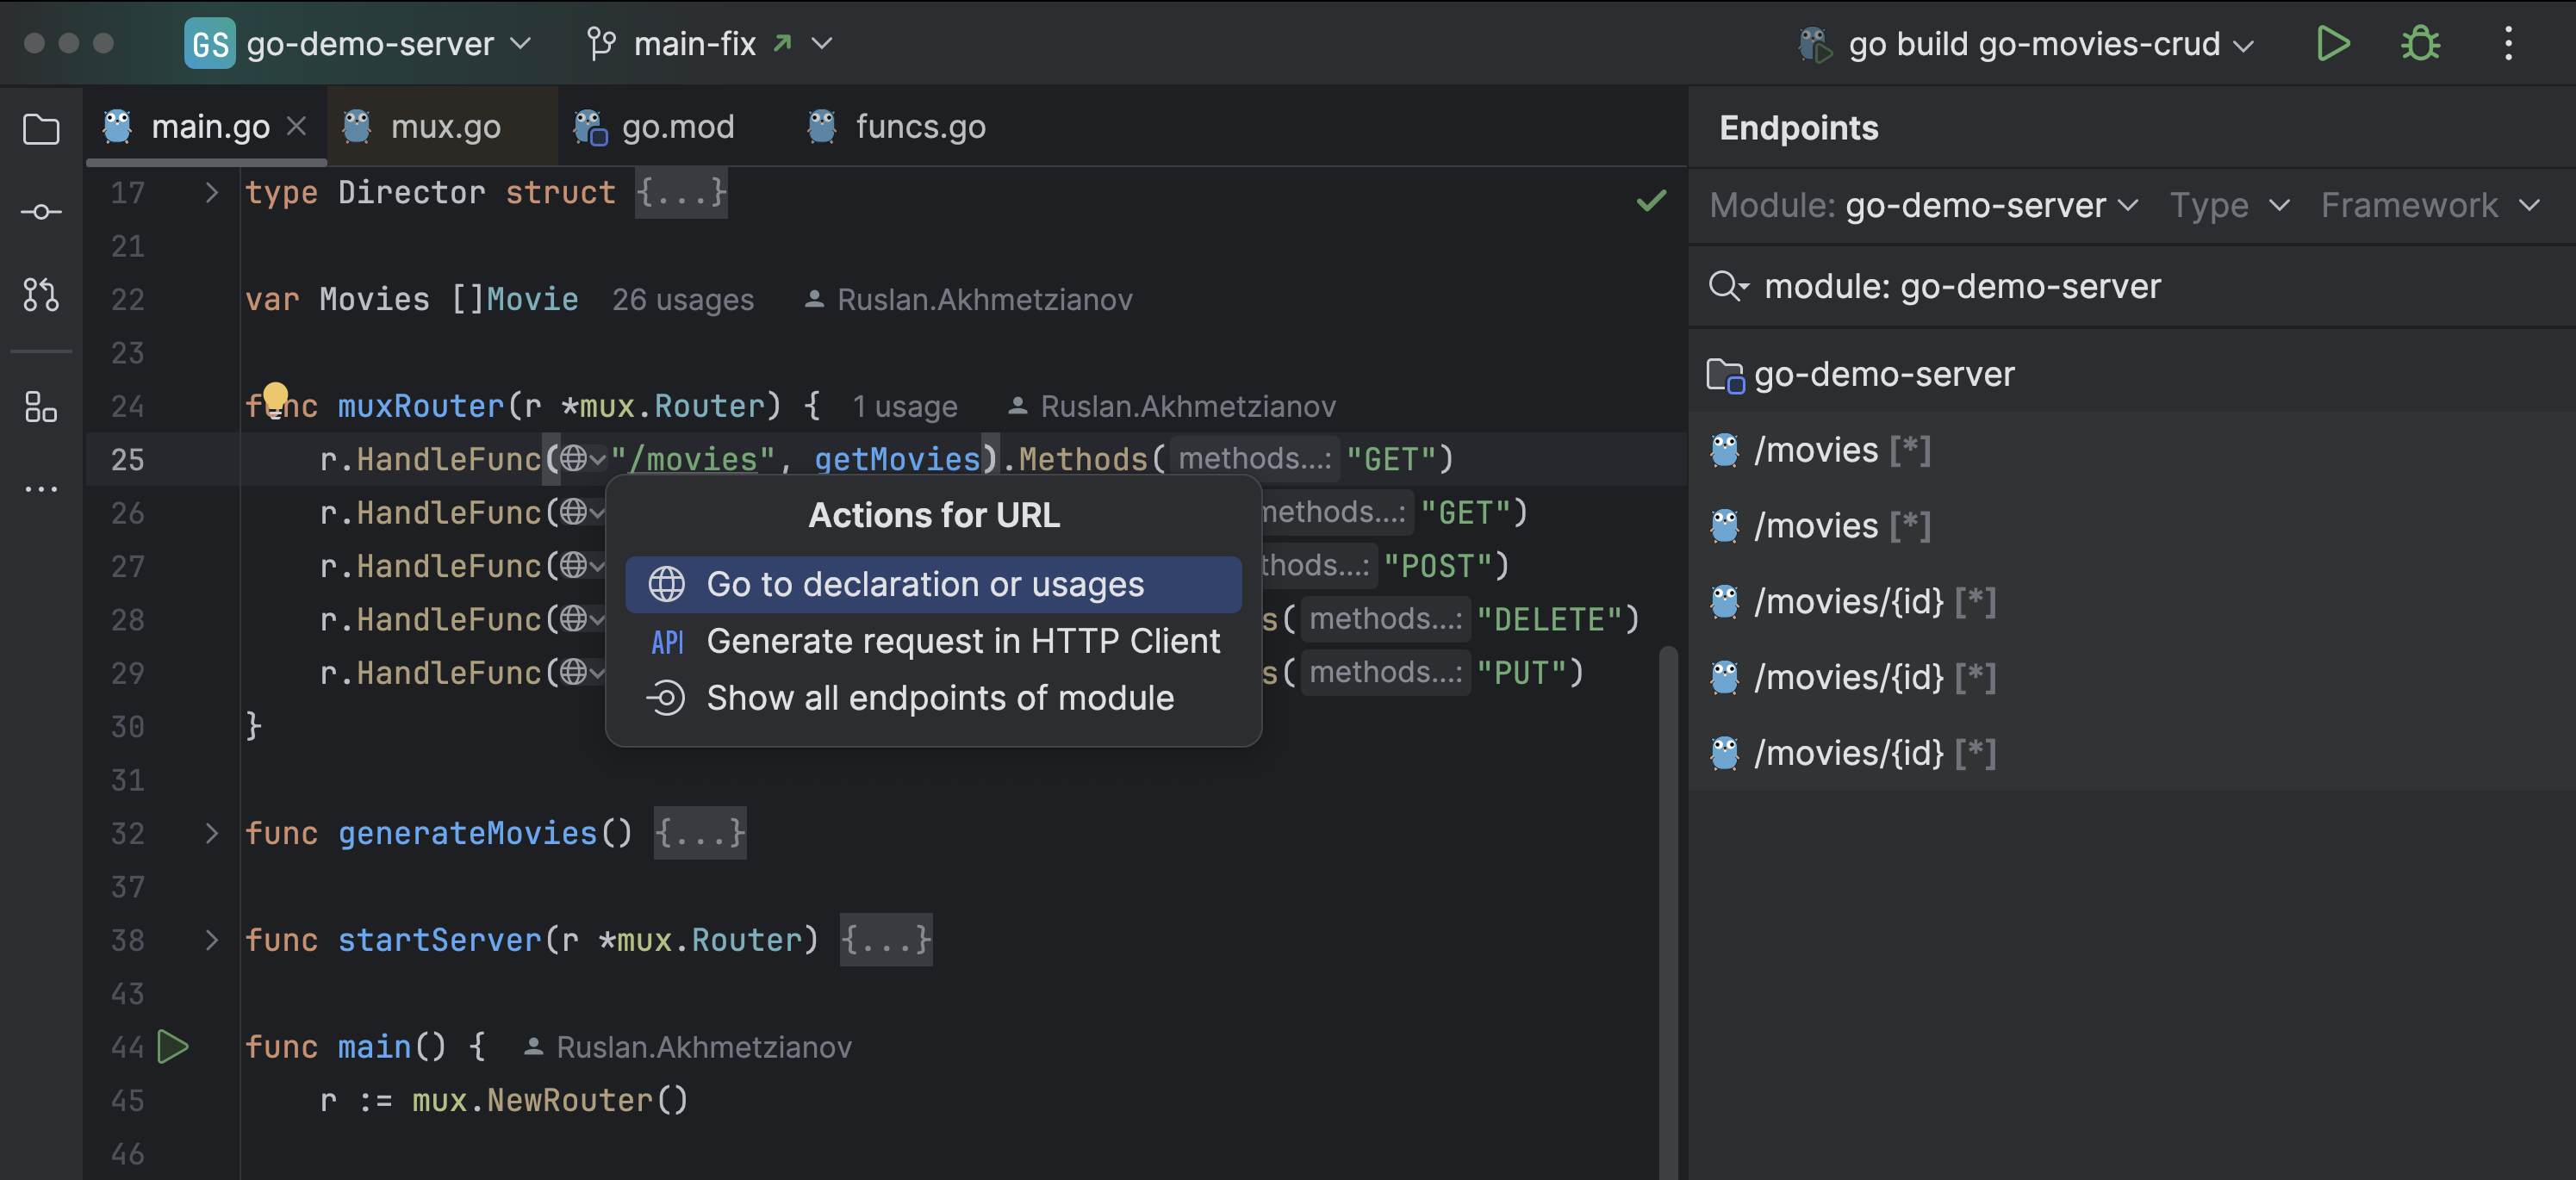Click the "DELETE" method string
2576x1180 pixels.
coord(1549,619)
